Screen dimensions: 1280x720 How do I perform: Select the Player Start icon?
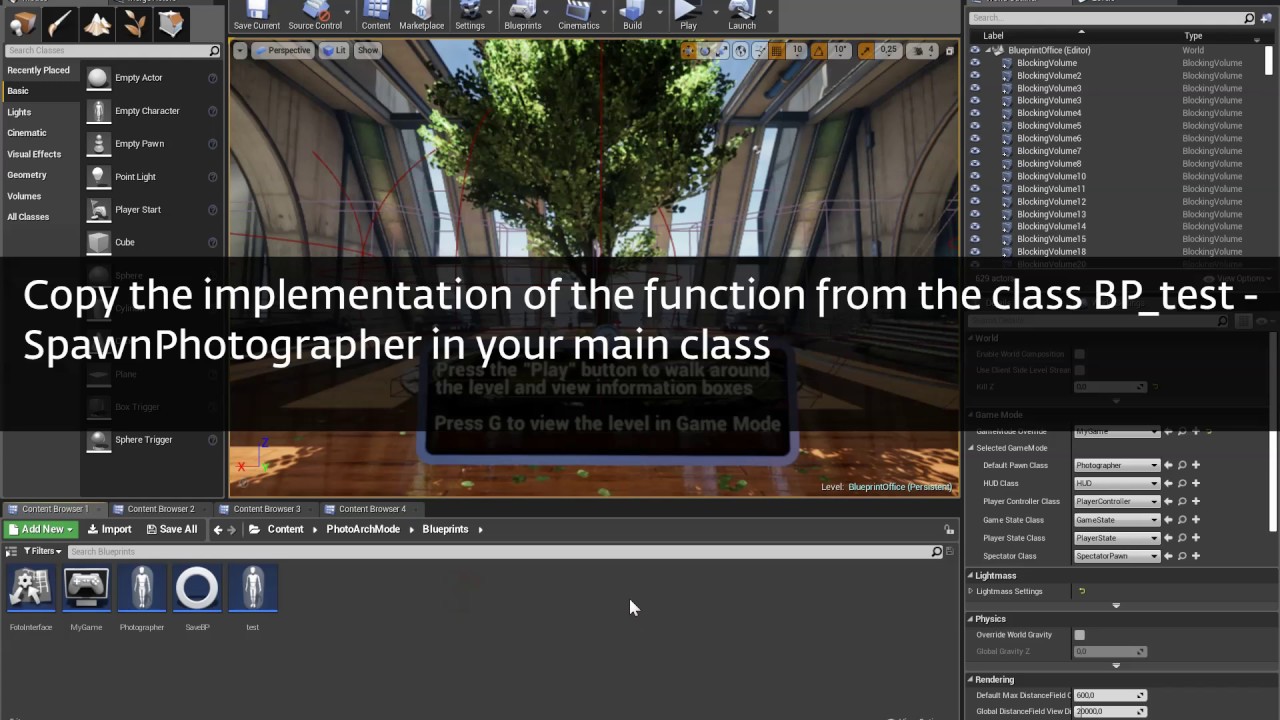click(98, 210)
